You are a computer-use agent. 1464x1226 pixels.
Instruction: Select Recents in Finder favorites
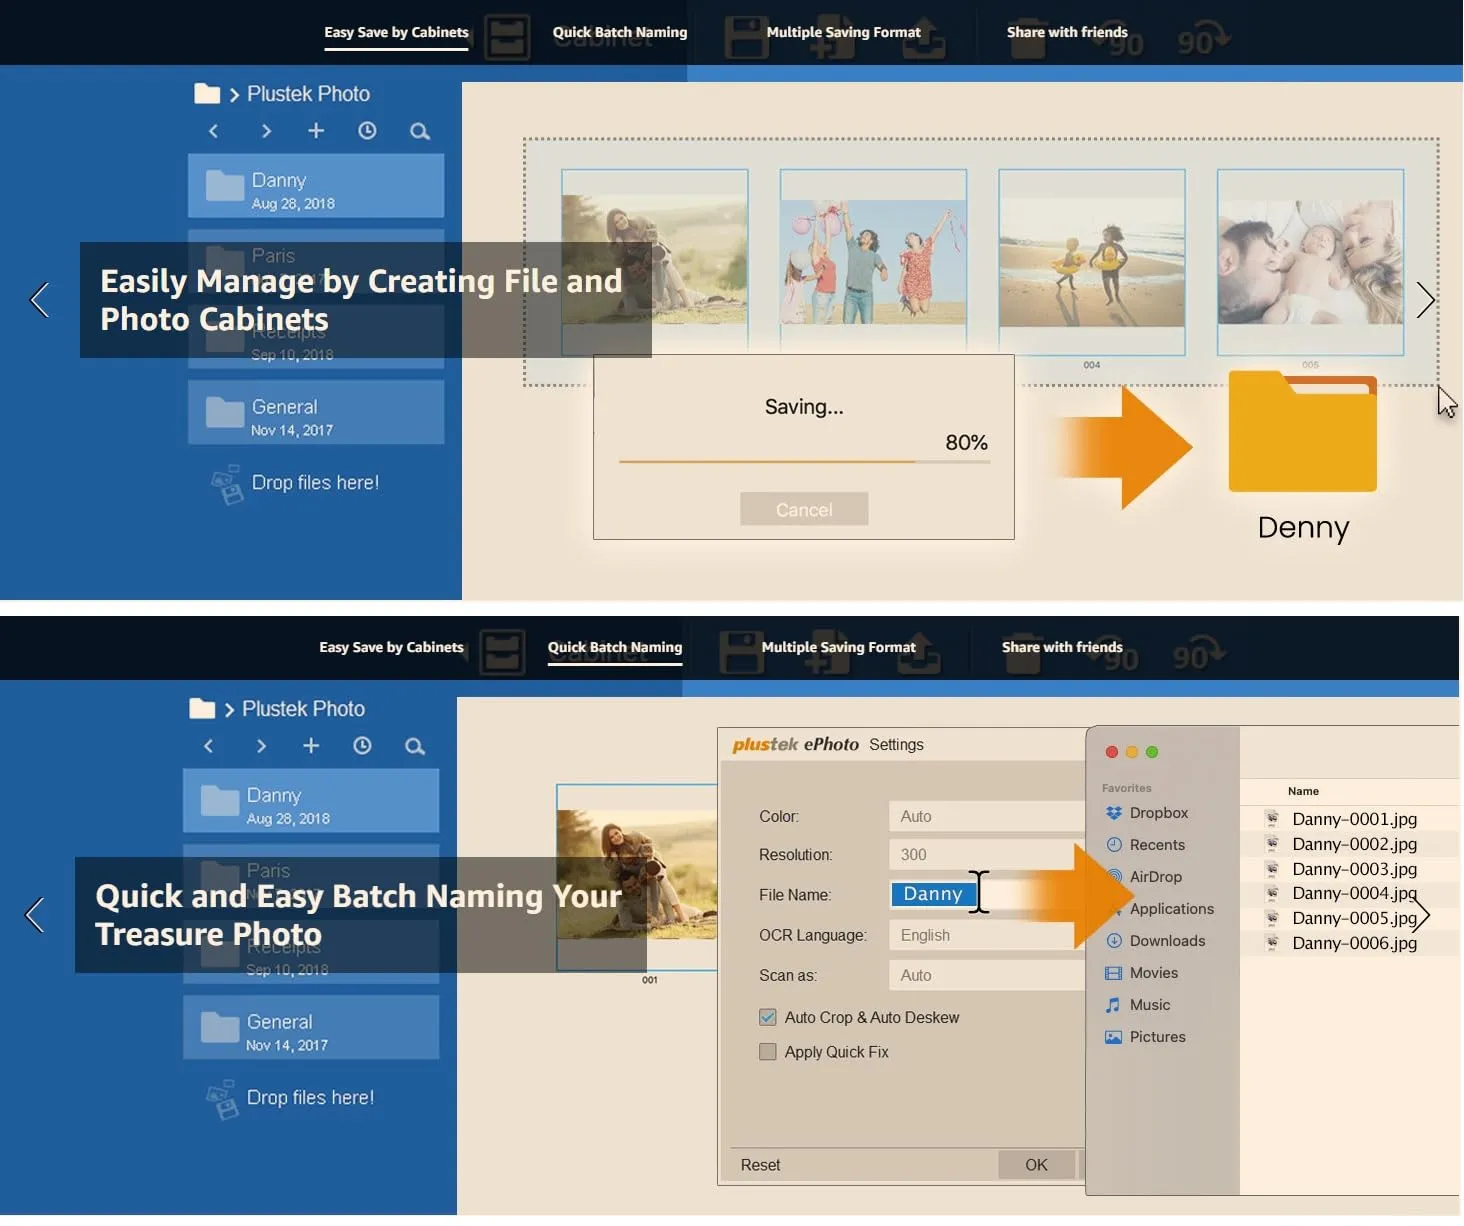point(1156,845)
